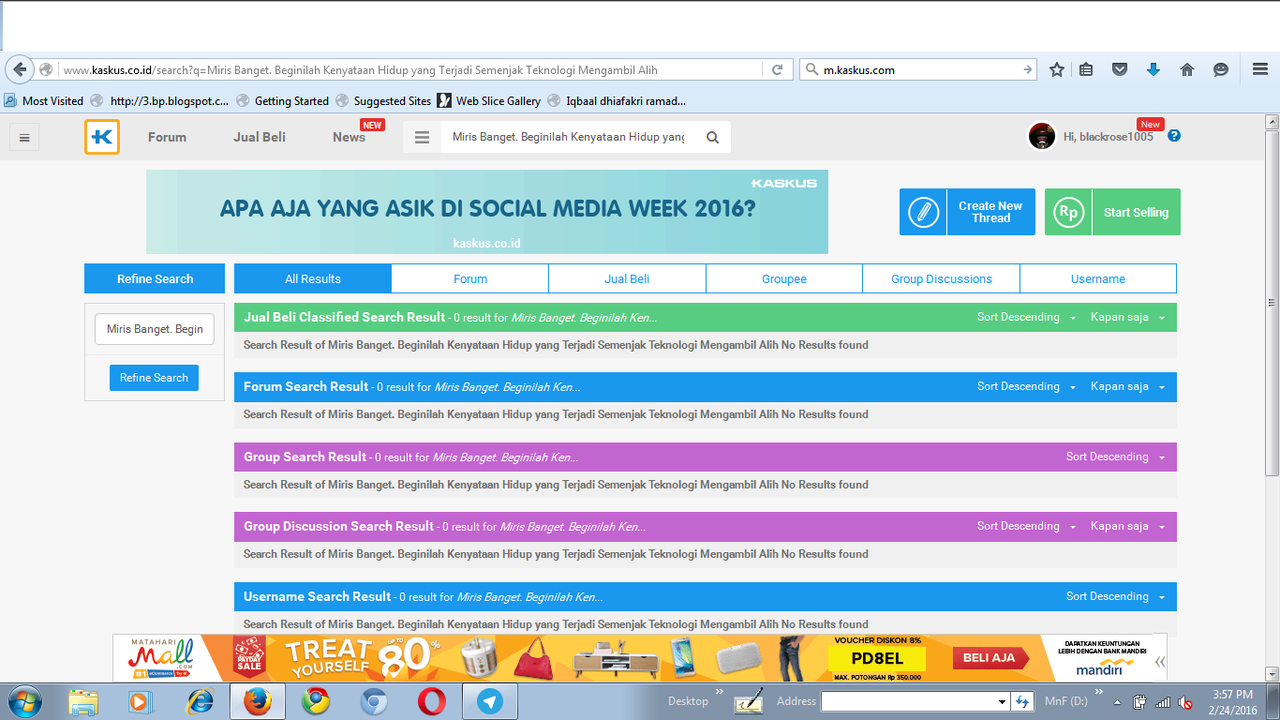Reload page with the refresh icon
Viewport: 1280px width, 720px height.
(x=777, y=70)
